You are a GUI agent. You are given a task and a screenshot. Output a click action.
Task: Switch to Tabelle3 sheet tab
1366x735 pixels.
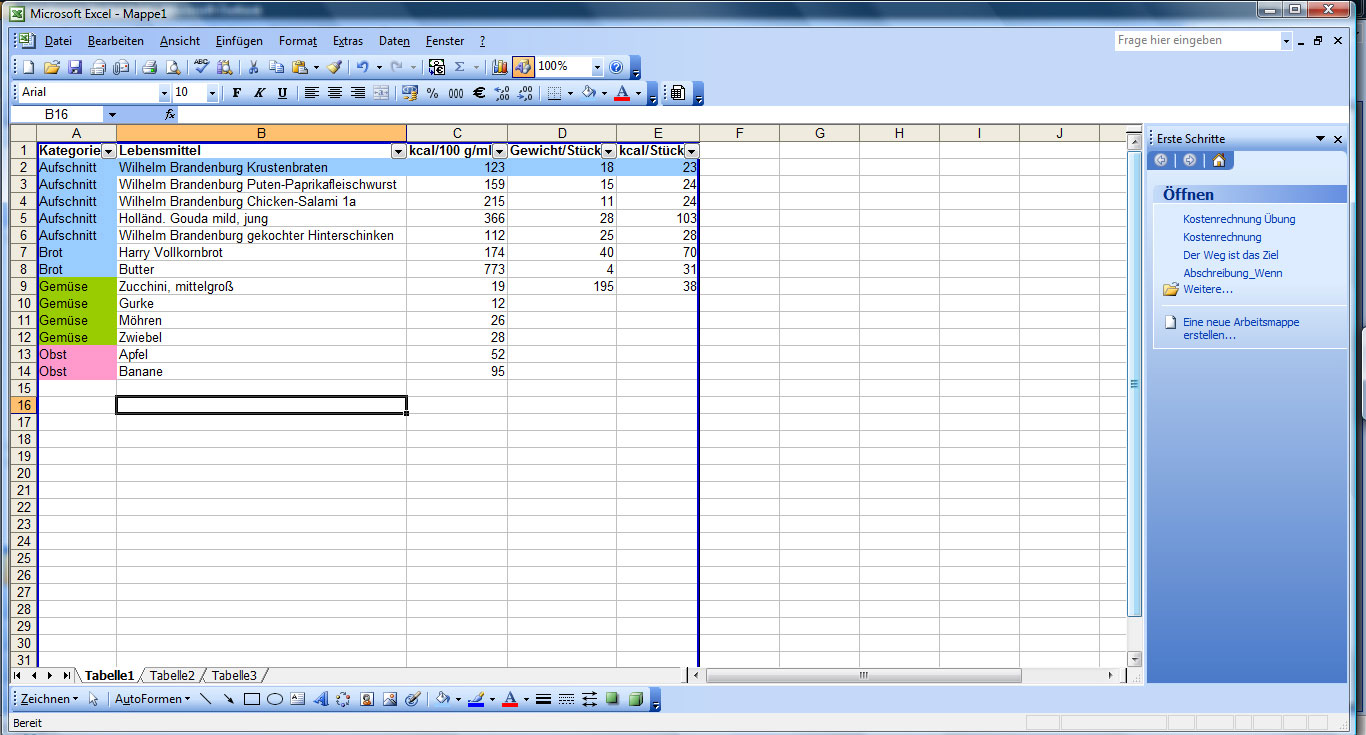[x=234, y=676]
